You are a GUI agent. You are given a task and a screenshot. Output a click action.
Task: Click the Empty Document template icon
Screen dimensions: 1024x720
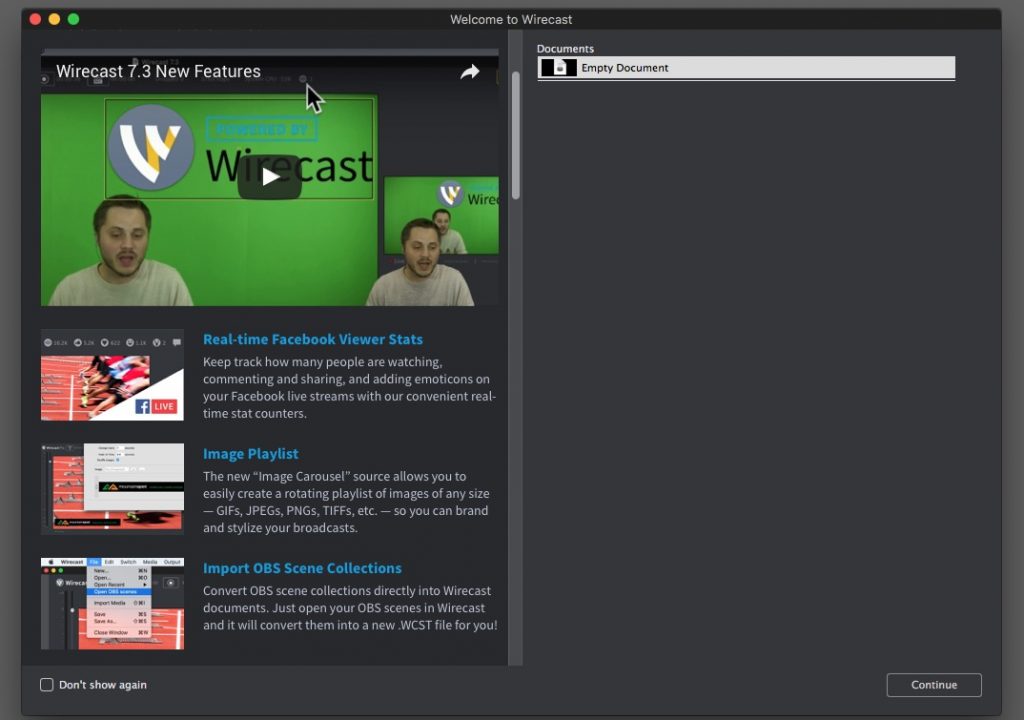click(x=559, y=67)
